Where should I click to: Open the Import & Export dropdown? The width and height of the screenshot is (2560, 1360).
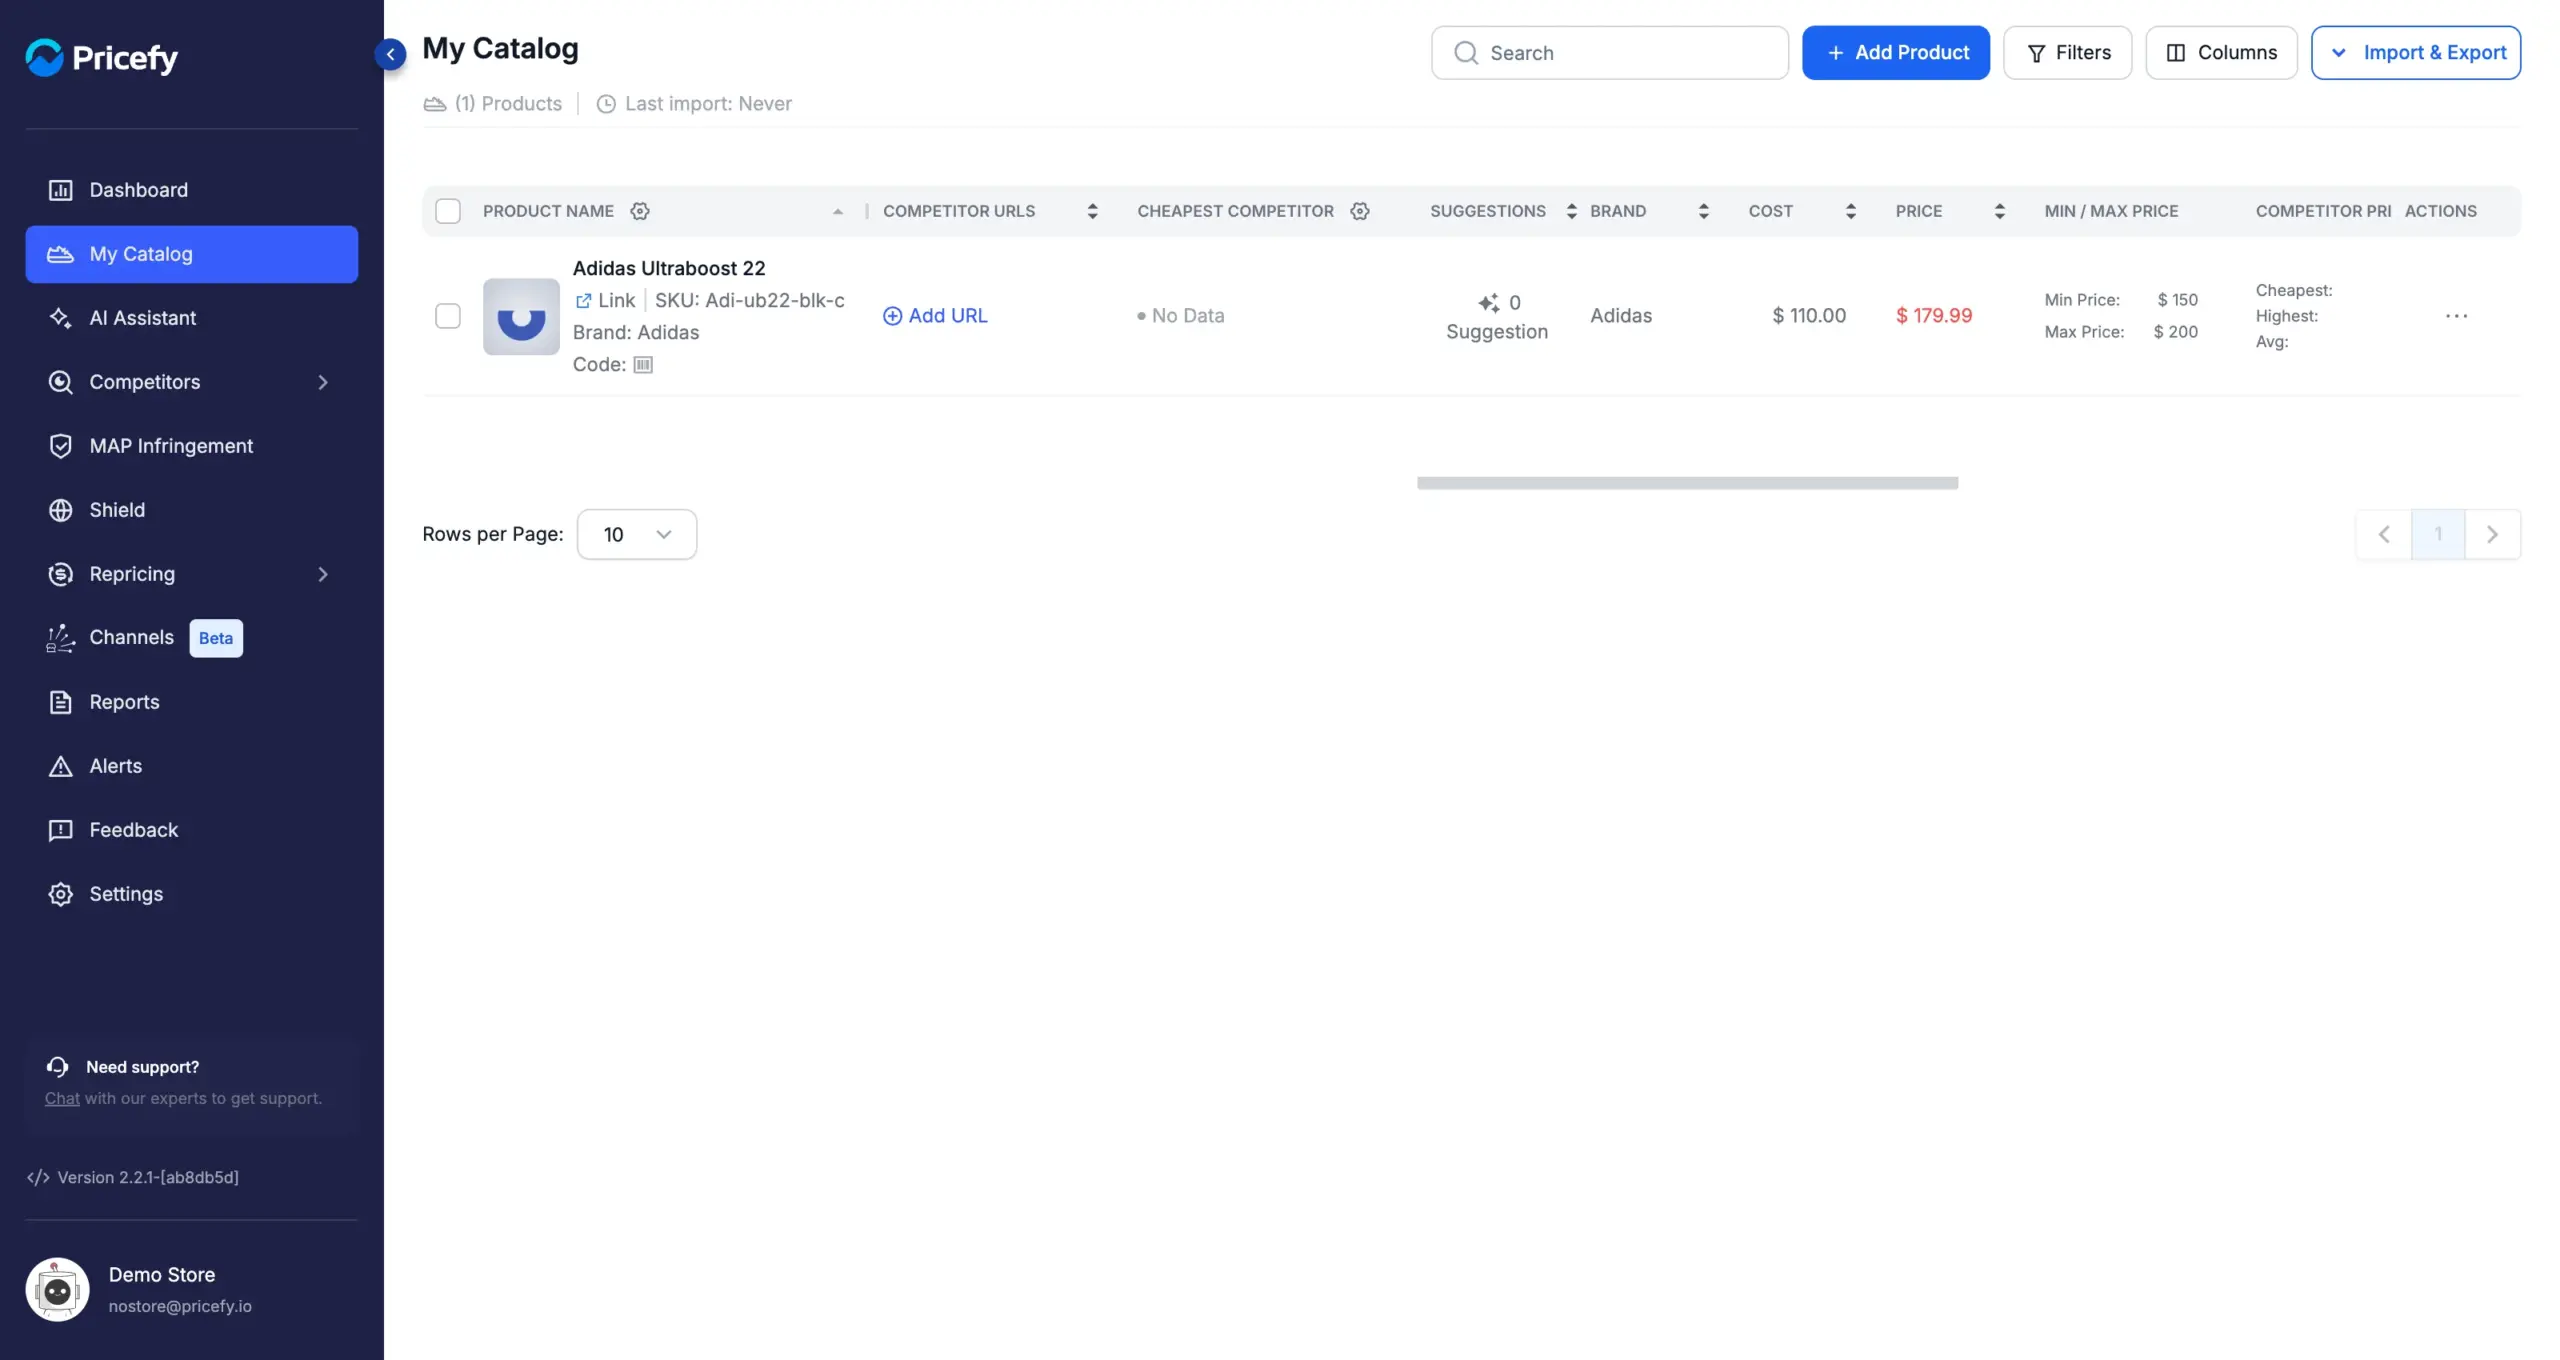point(2416,53)
